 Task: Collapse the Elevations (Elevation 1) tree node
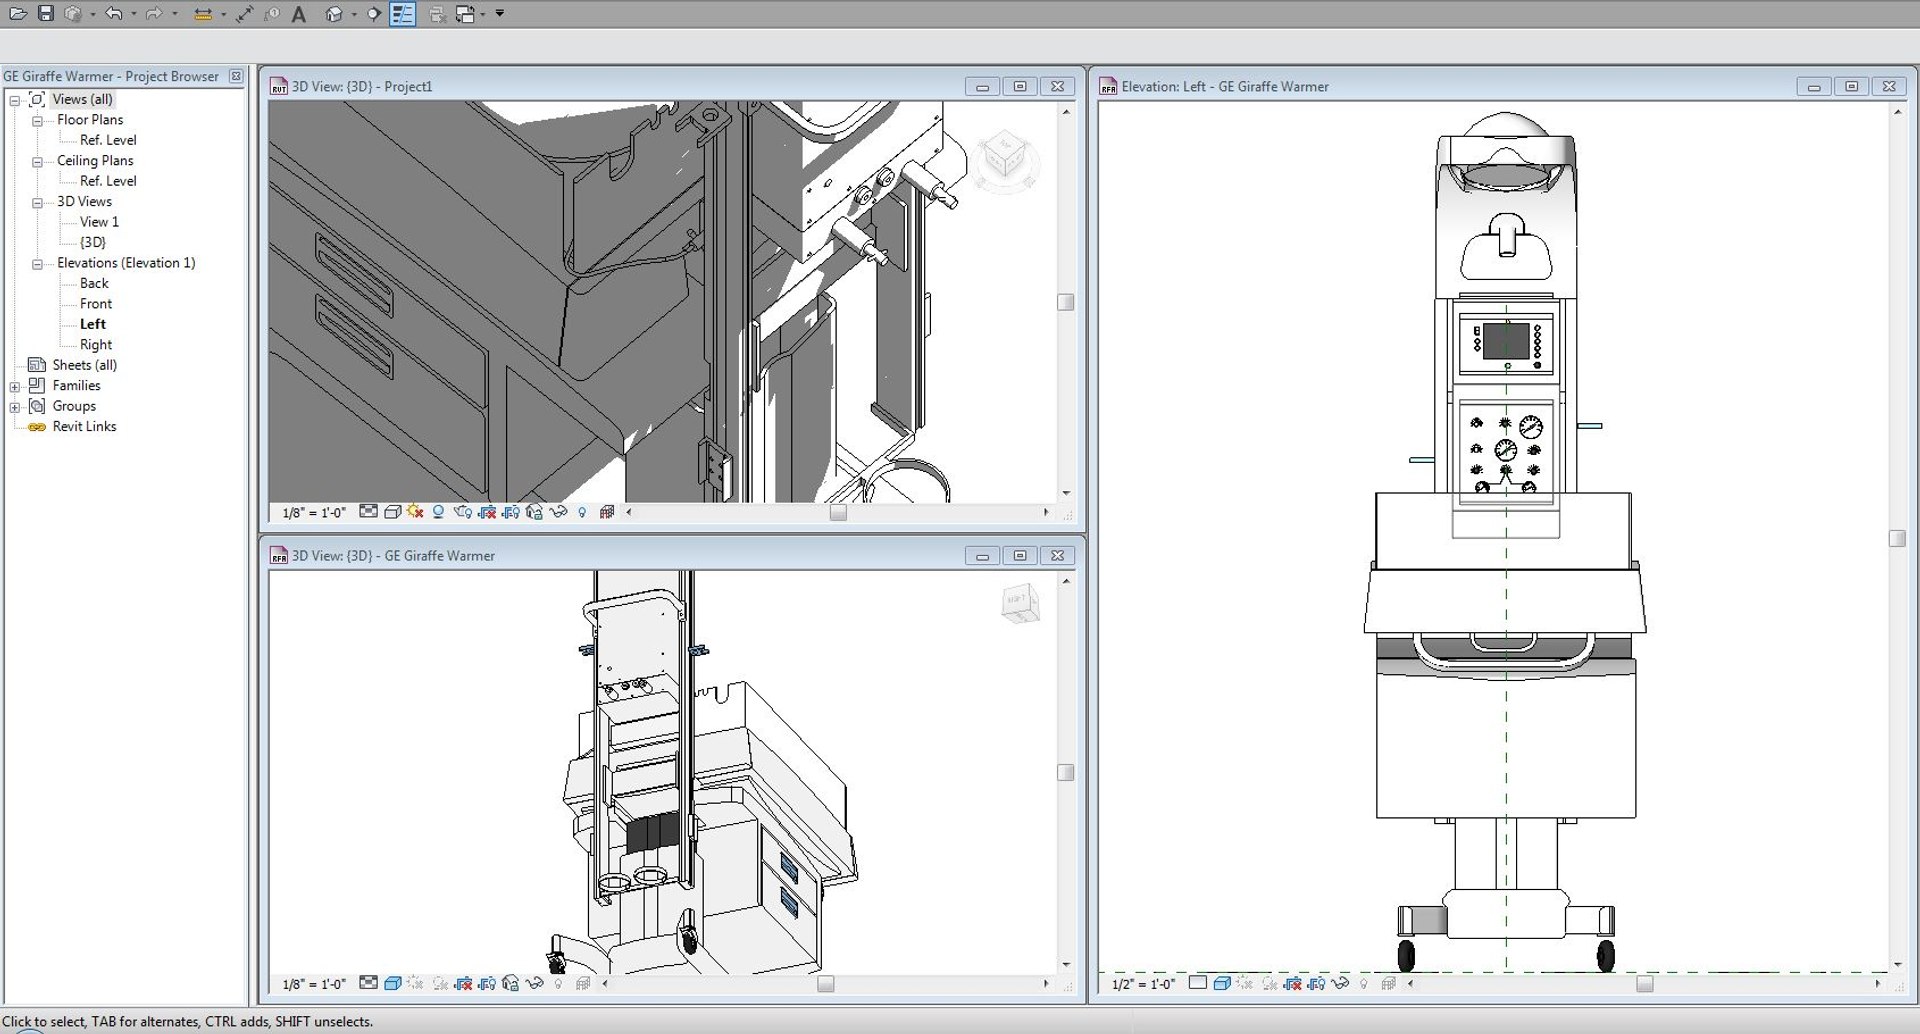37,264
